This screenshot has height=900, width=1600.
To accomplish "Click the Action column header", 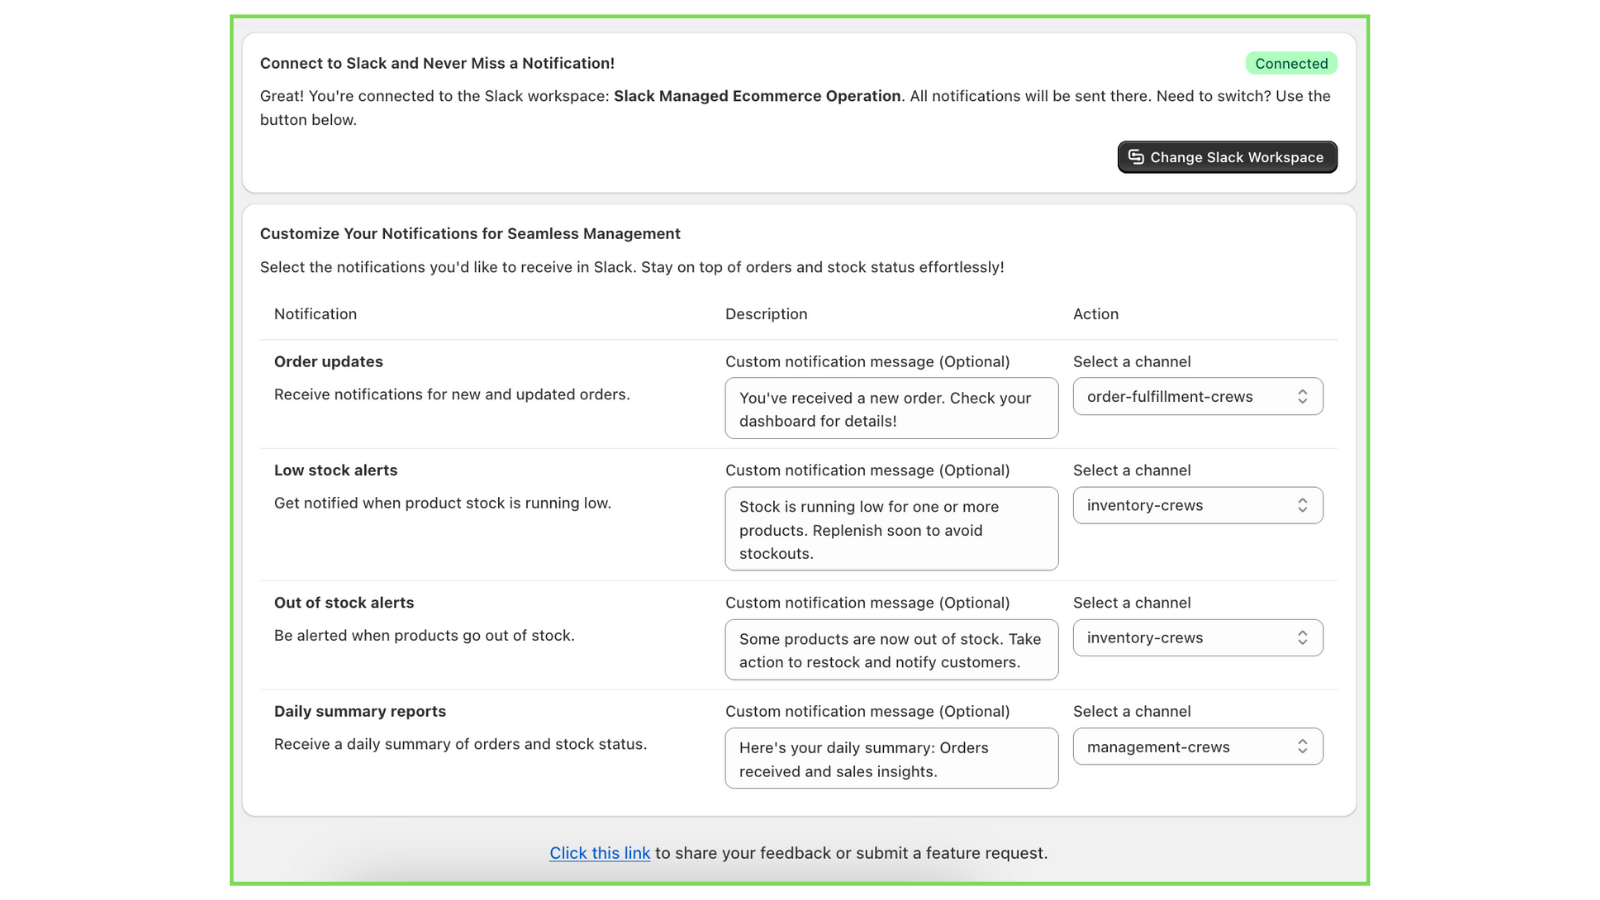I will (x=1096, y=313).
